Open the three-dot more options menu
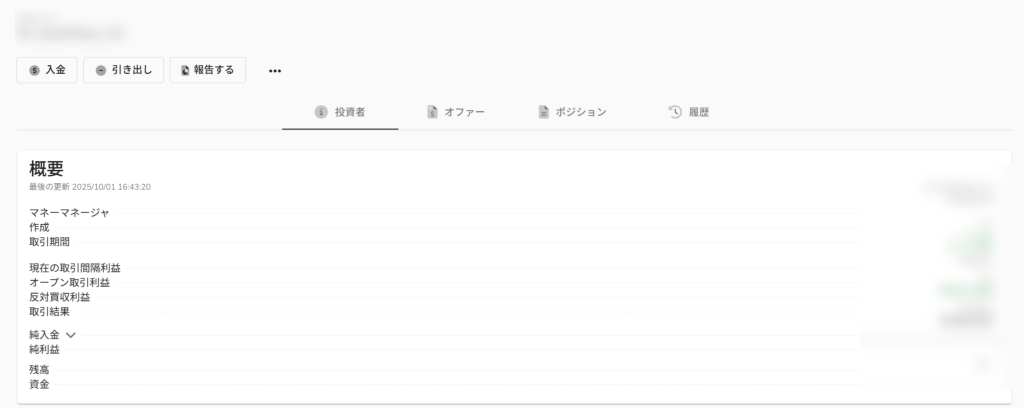This screenshot has height=408, width=1024. (275, 71)
